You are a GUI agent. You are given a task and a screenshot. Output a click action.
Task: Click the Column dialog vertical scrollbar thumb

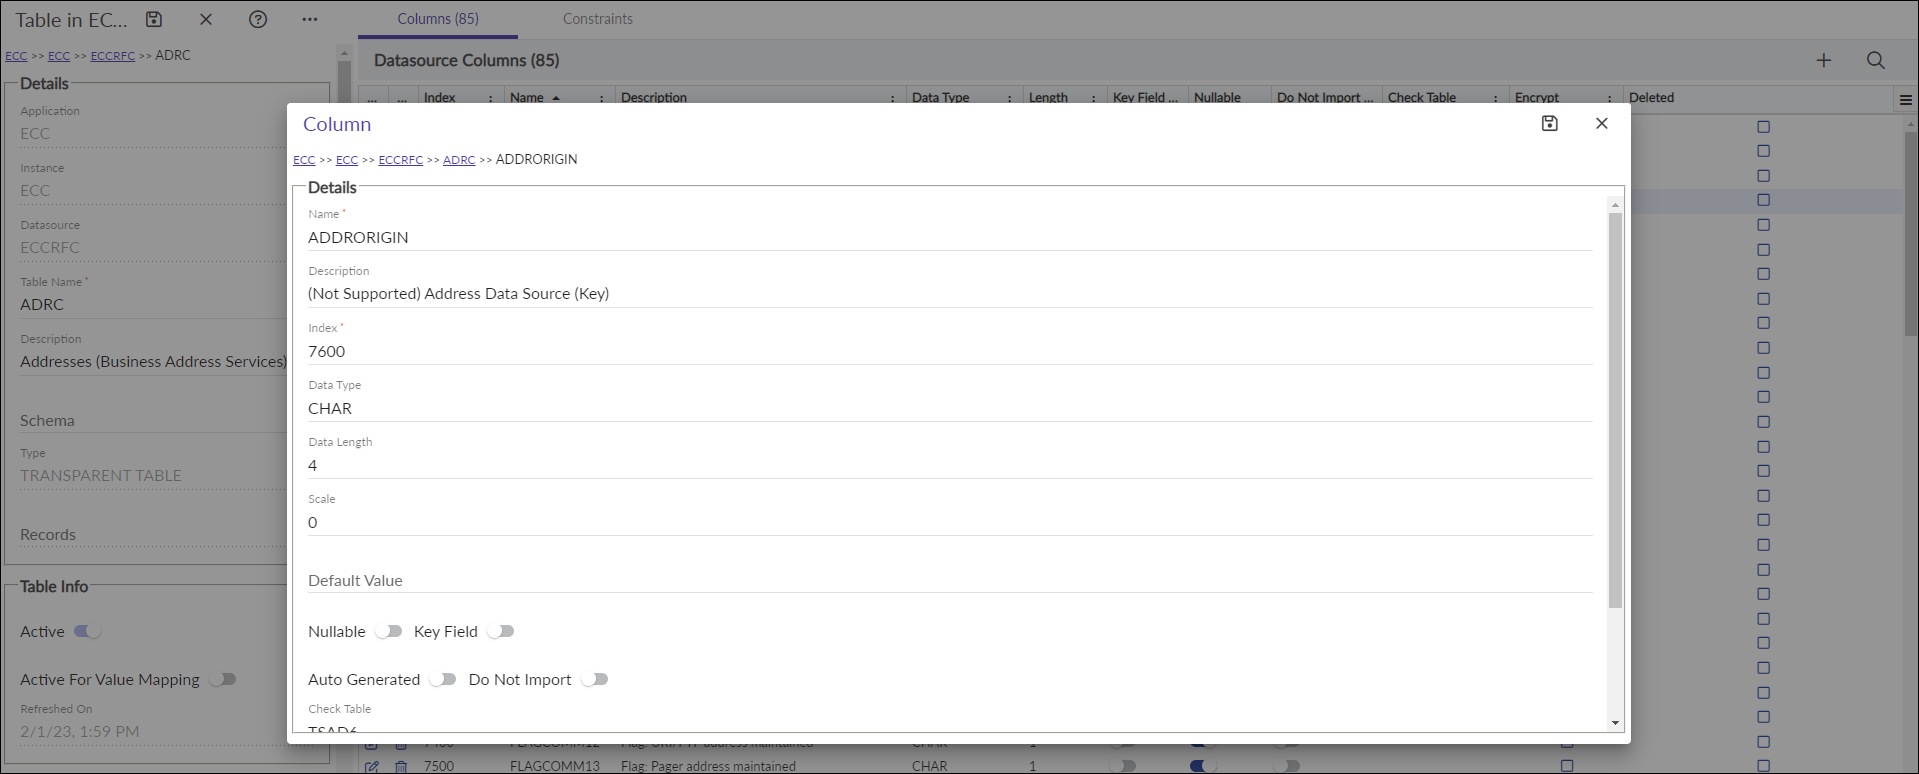click(1615, 410)
